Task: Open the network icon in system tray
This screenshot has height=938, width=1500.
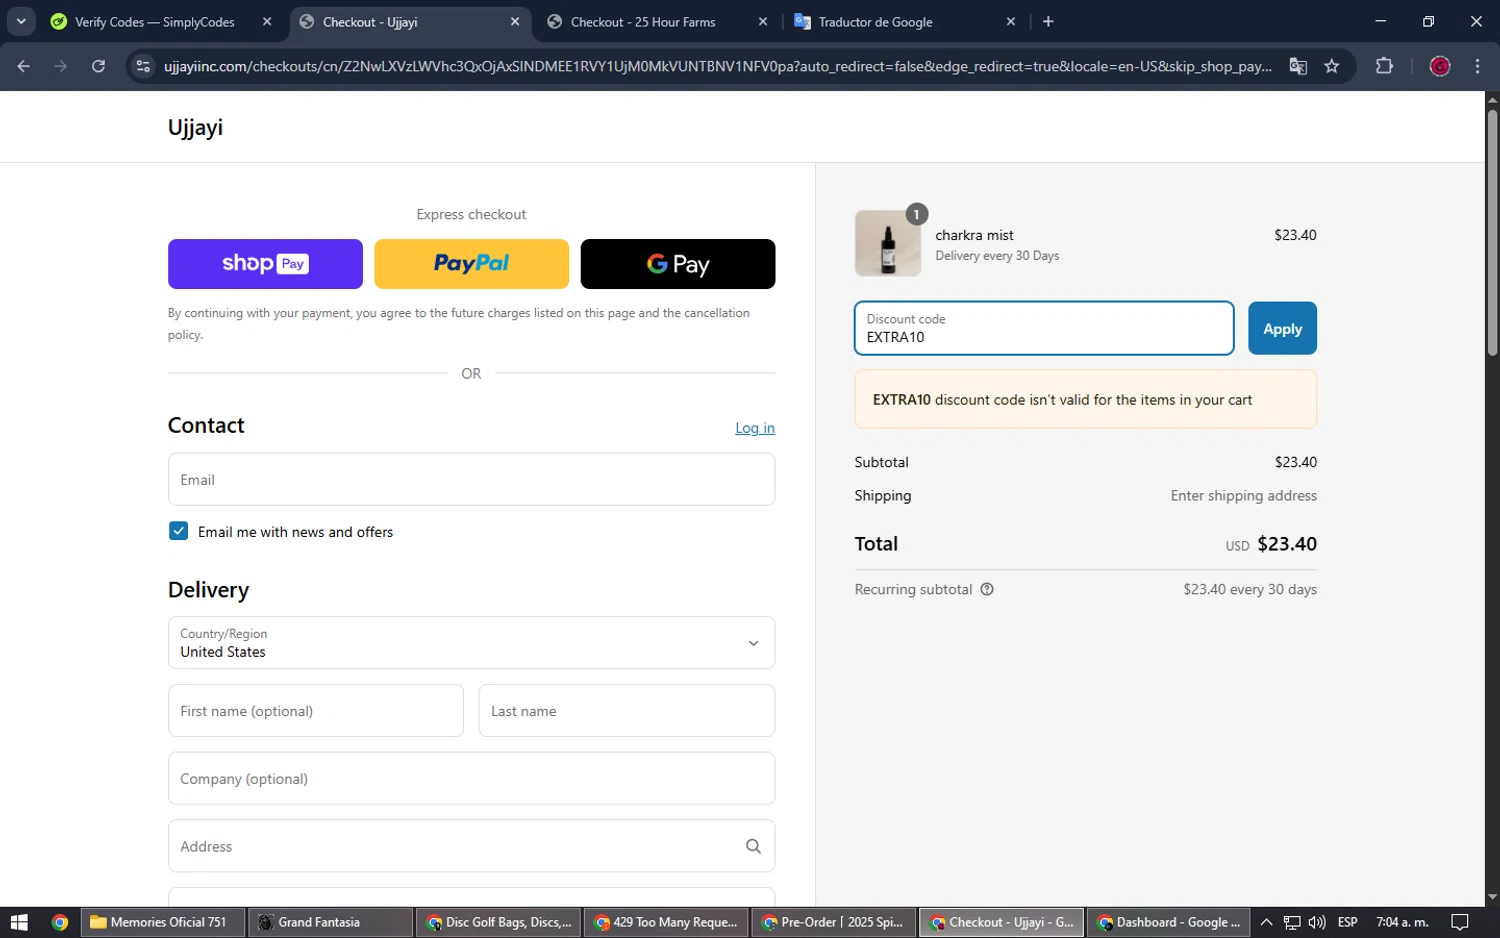Action: pyautogui.click(x=1292, y=922)
